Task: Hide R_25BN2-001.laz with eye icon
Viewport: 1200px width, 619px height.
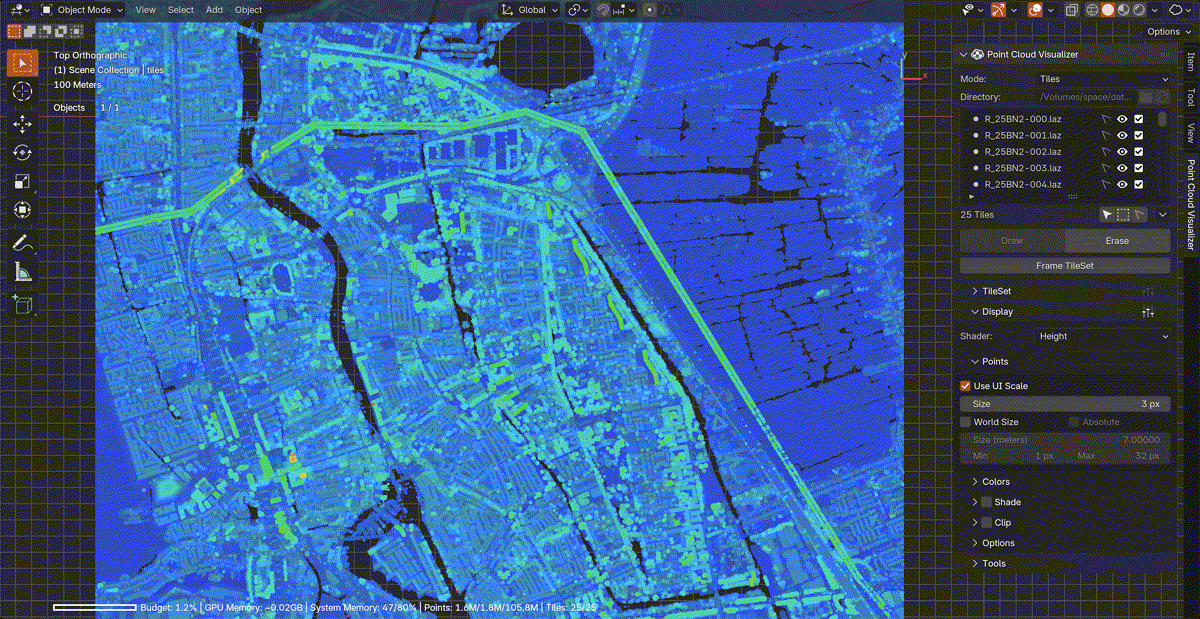Action: [1122, 135]
